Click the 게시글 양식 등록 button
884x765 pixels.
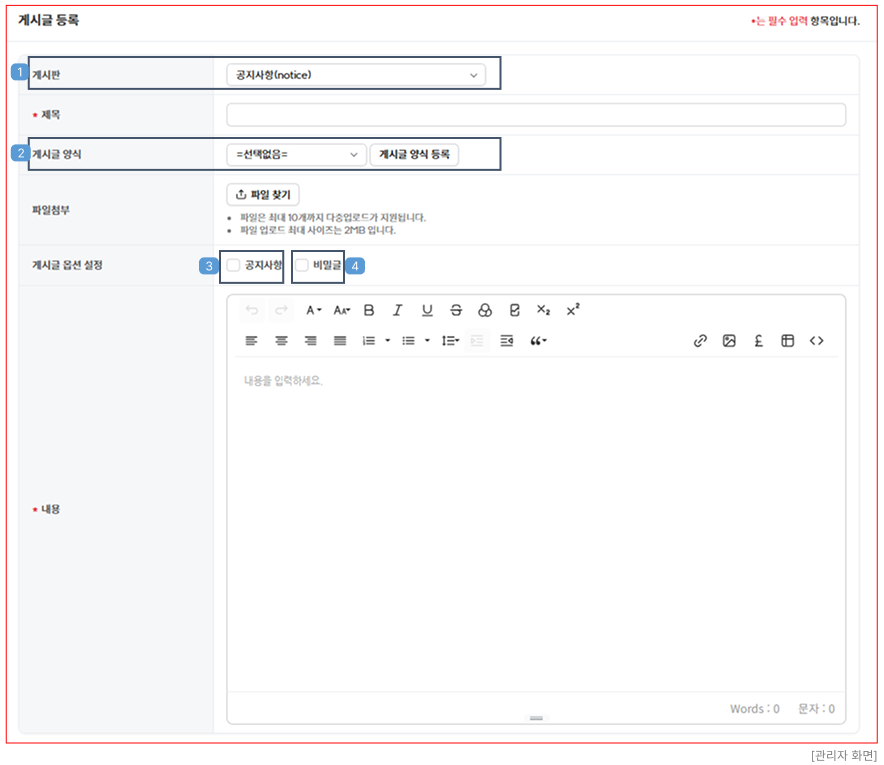pos(414,155)
